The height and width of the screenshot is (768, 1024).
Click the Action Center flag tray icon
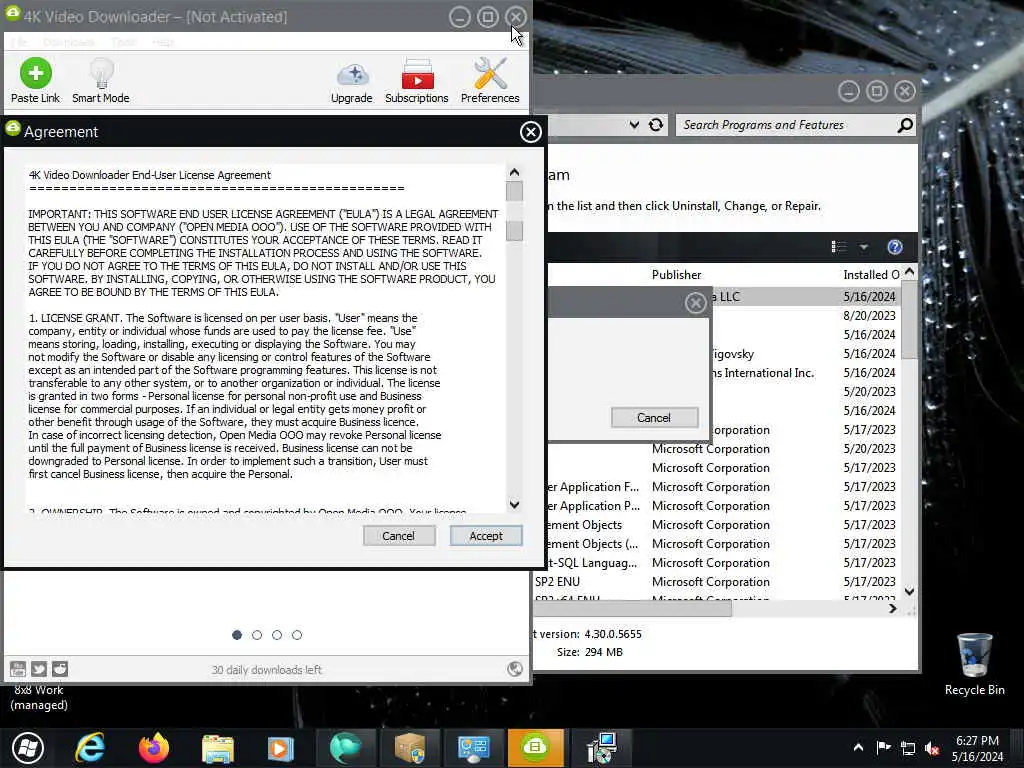click(883, 748)
